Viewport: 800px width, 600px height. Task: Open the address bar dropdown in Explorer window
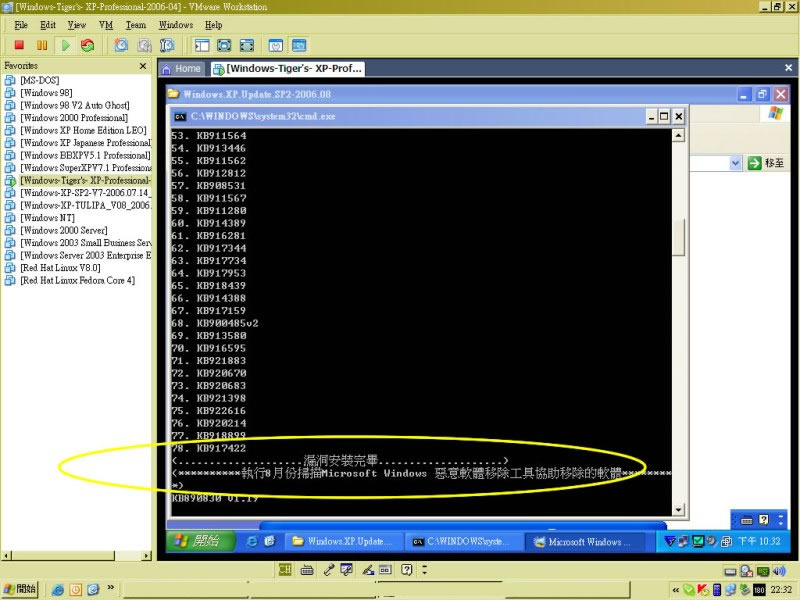pyautogui.click(x=735, y=163)
